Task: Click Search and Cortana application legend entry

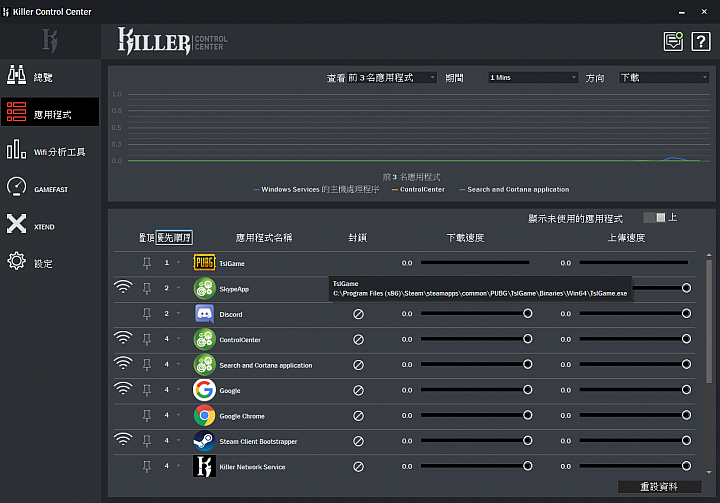Action: tap(514, 189)
